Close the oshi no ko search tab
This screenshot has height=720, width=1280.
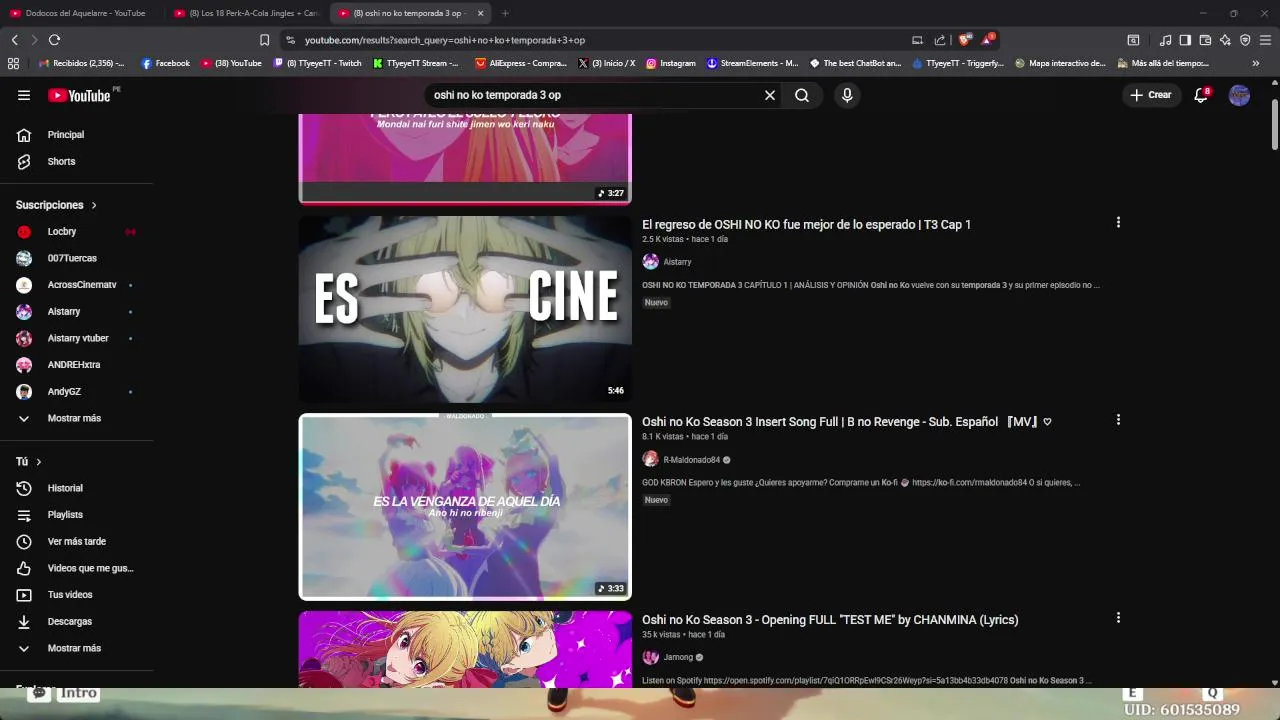480,13
